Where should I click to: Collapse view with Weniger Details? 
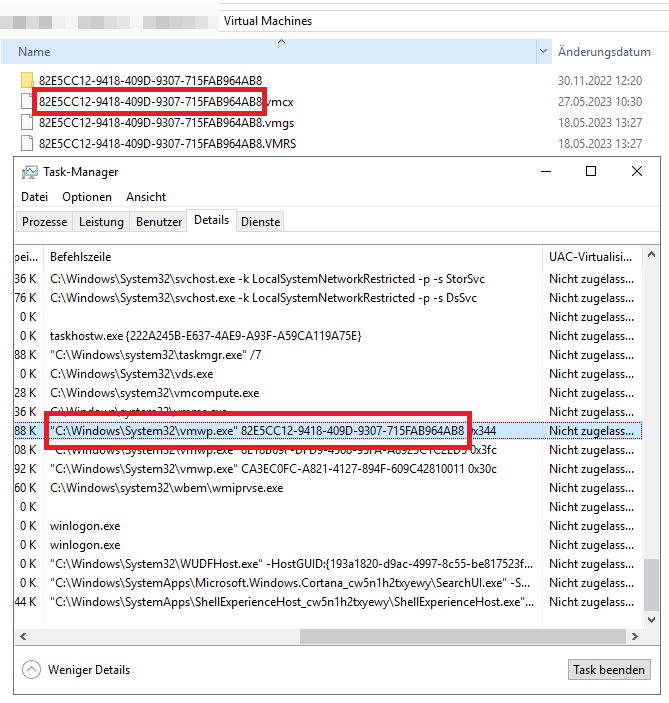[x=88, y=670]
